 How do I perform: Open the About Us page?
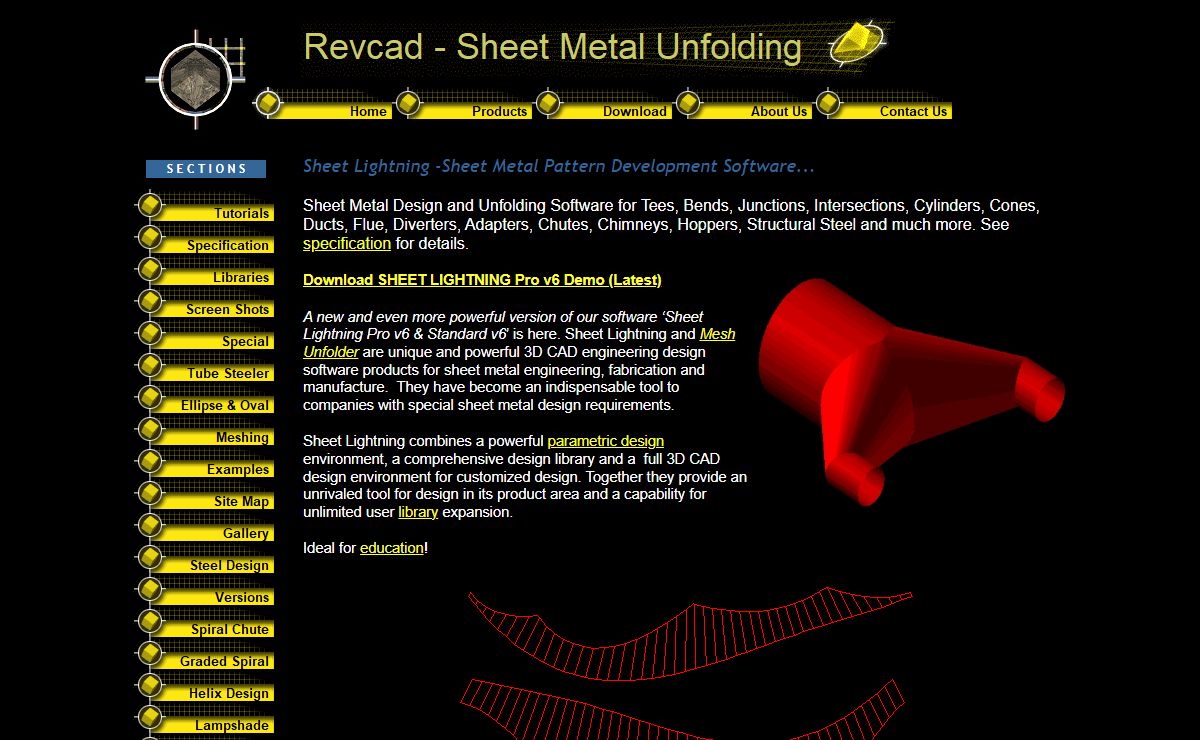pyautogui.click(x=779, y=112)
